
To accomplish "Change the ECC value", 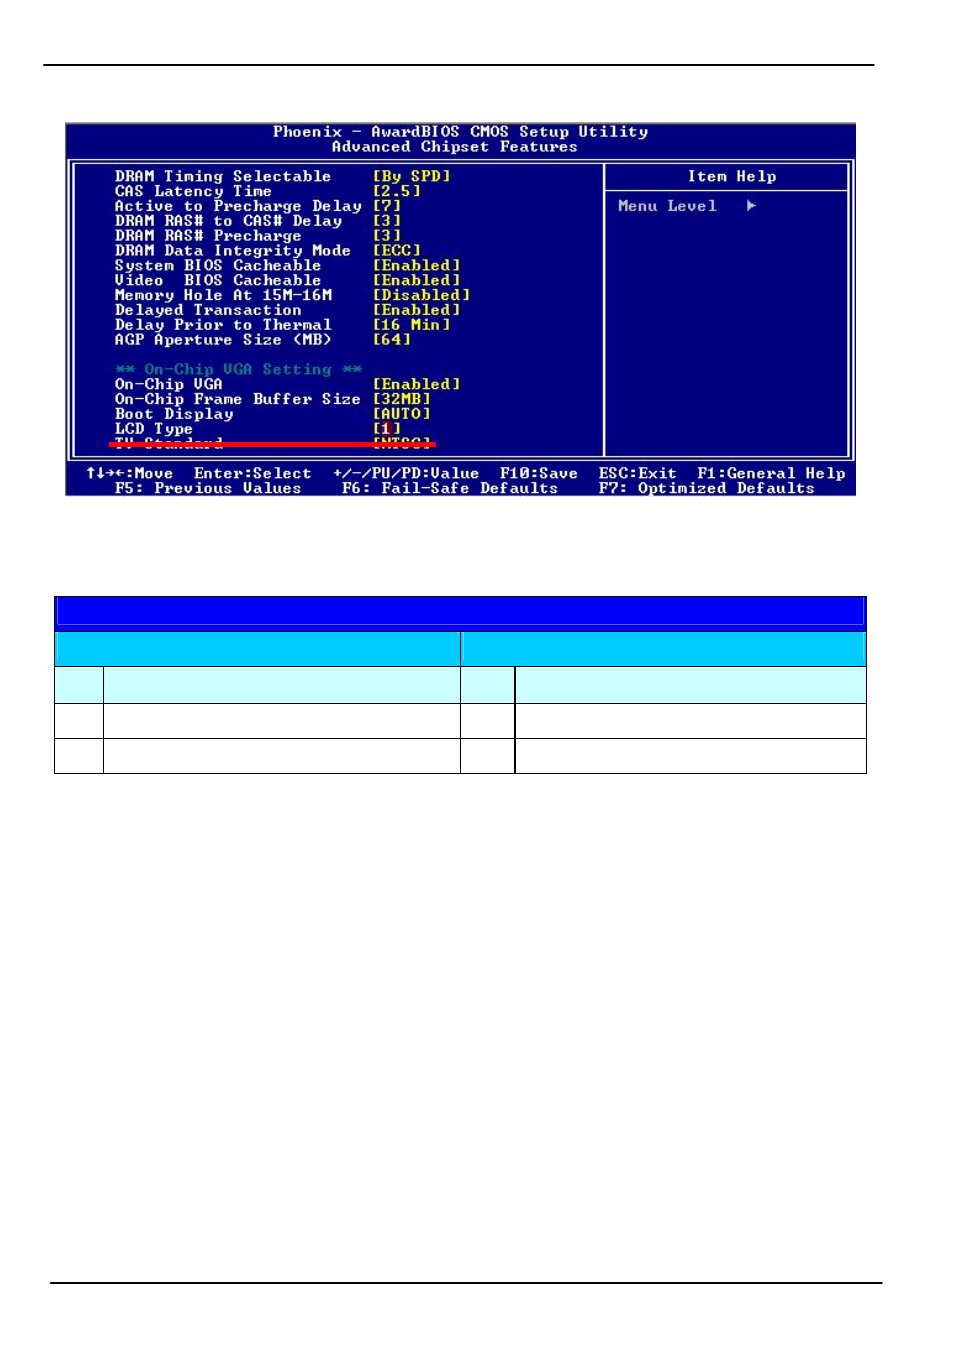I will click(396, 251).
